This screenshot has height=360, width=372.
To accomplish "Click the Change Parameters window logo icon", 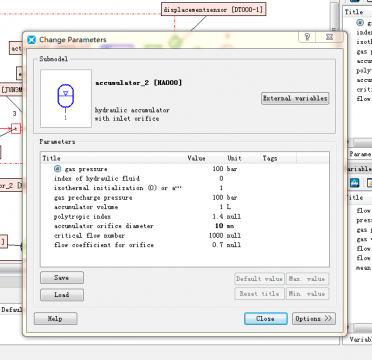I will 31,40.
